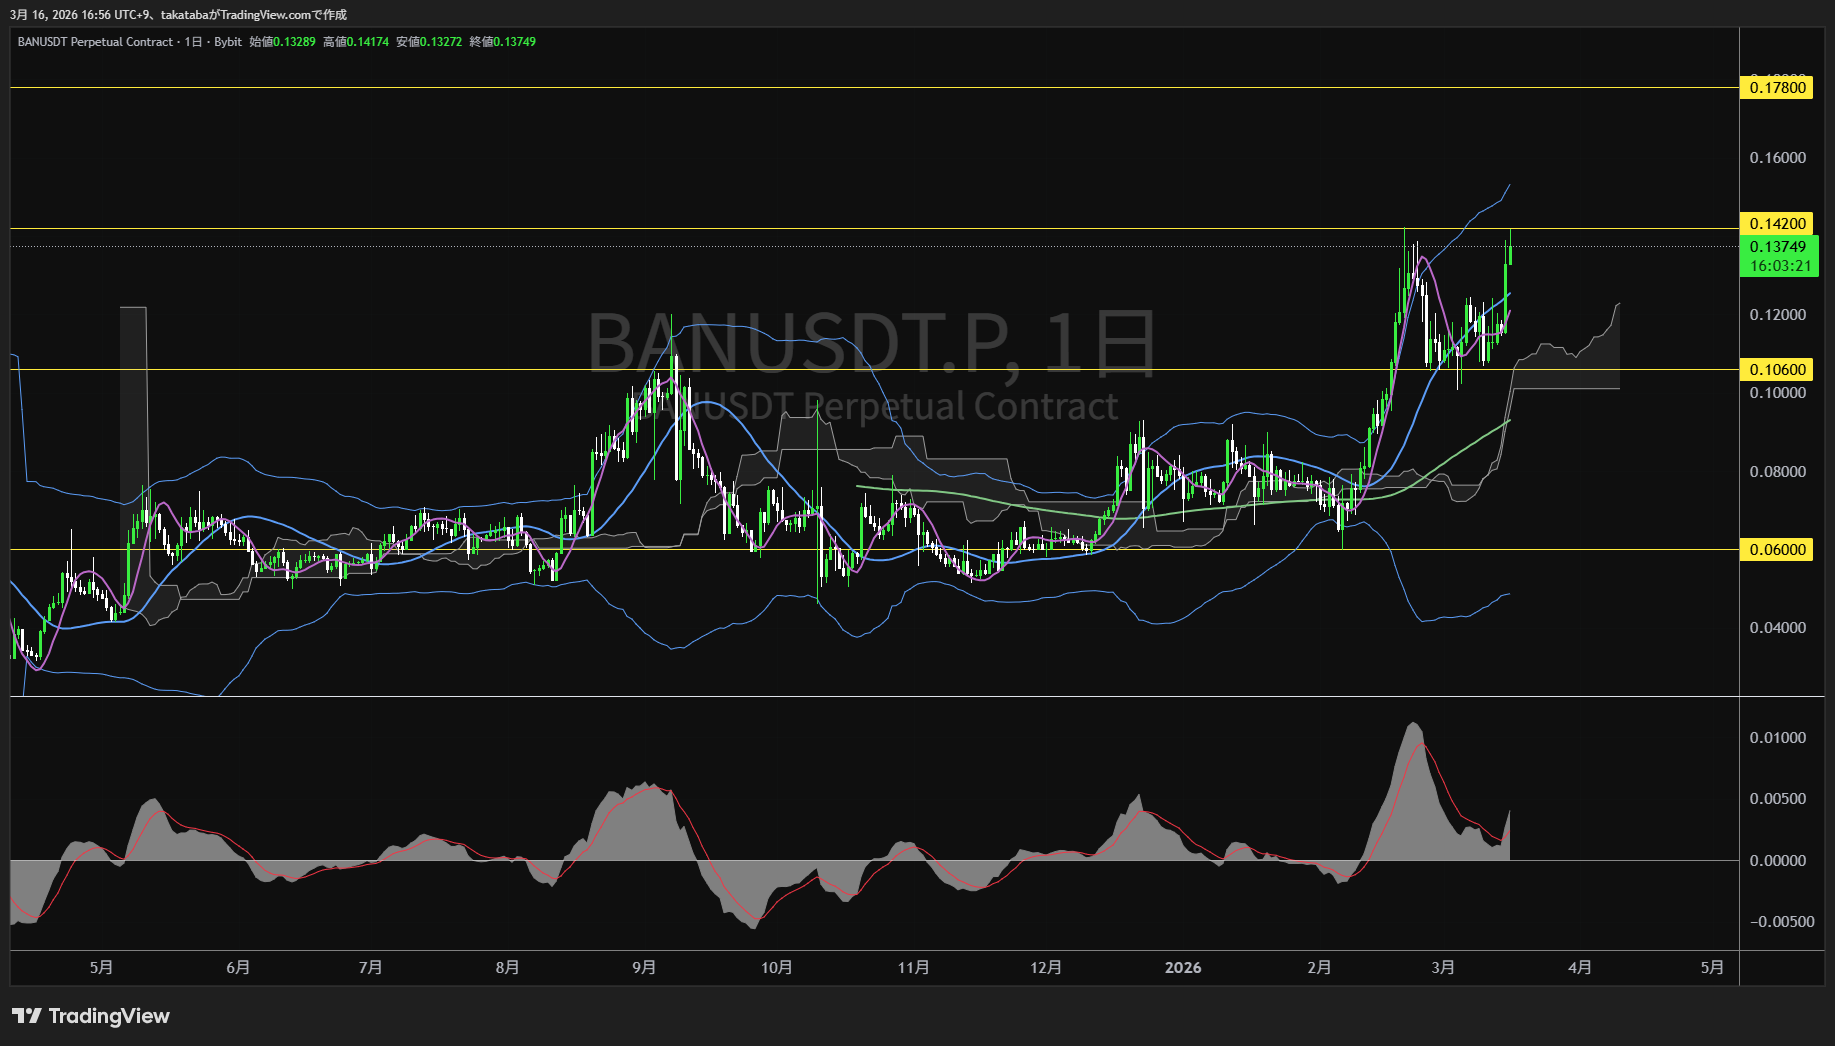
Task: Select the yellow 0.06000 price label
Action: pyautogui.click(x=1777, y=550)
